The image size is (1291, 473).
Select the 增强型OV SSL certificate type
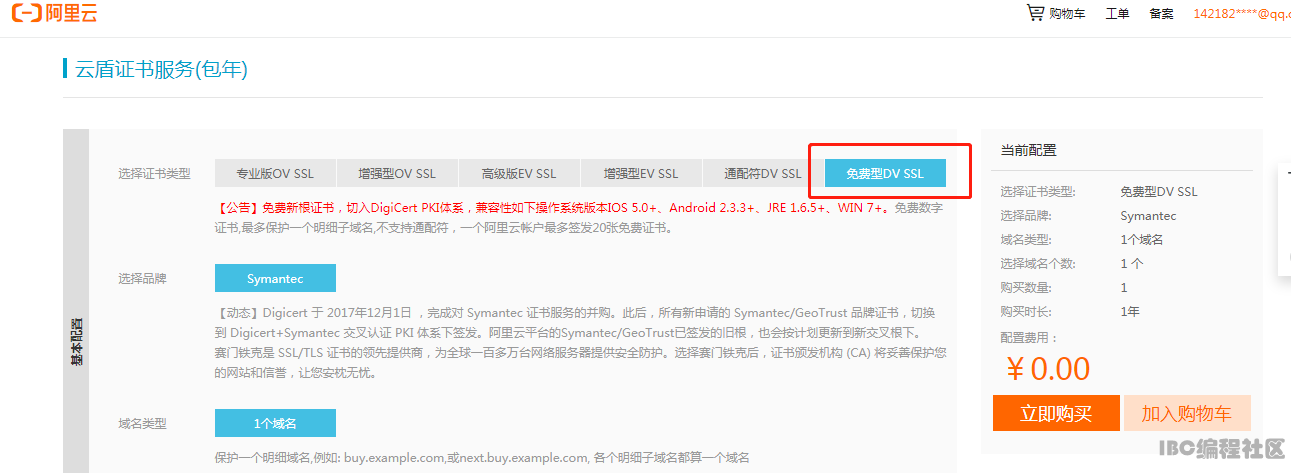[397, 173]
